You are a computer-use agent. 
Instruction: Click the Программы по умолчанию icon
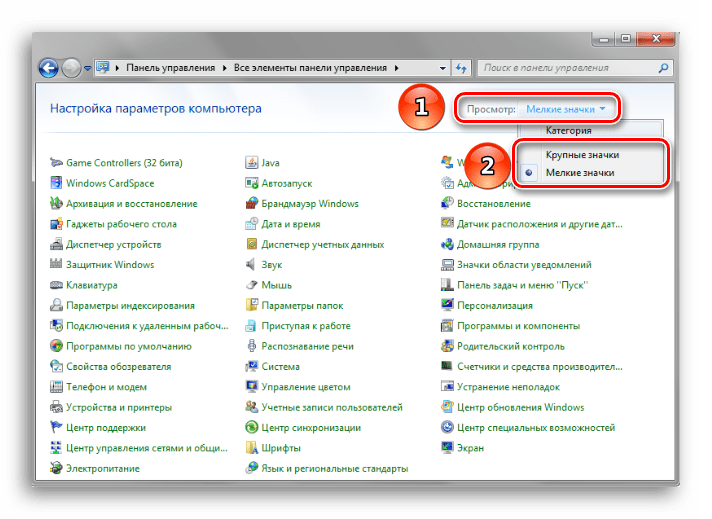56,346
